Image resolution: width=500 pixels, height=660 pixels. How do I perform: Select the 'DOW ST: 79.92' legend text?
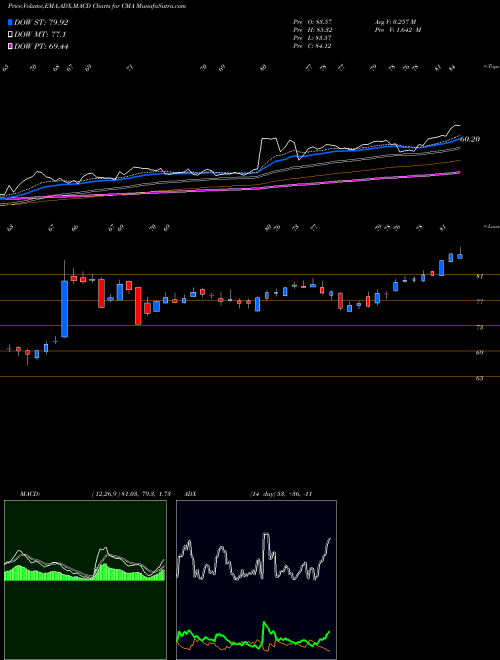[41, 23]
